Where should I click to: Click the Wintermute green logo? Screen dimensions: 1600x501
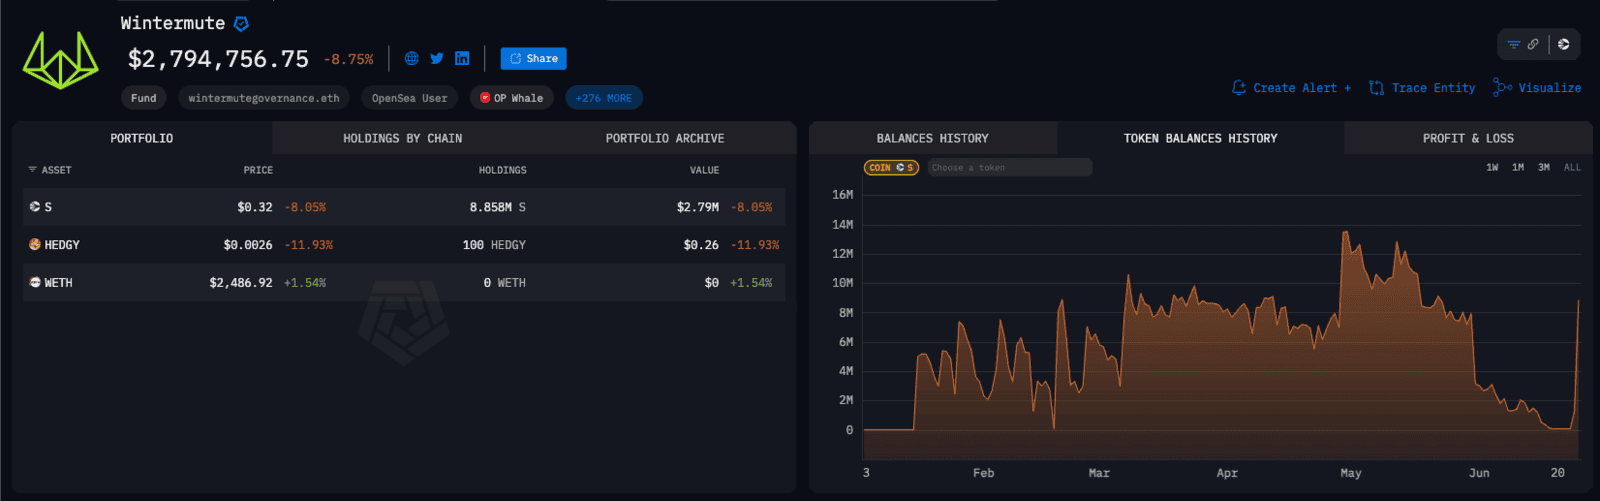tap(60, 60)
